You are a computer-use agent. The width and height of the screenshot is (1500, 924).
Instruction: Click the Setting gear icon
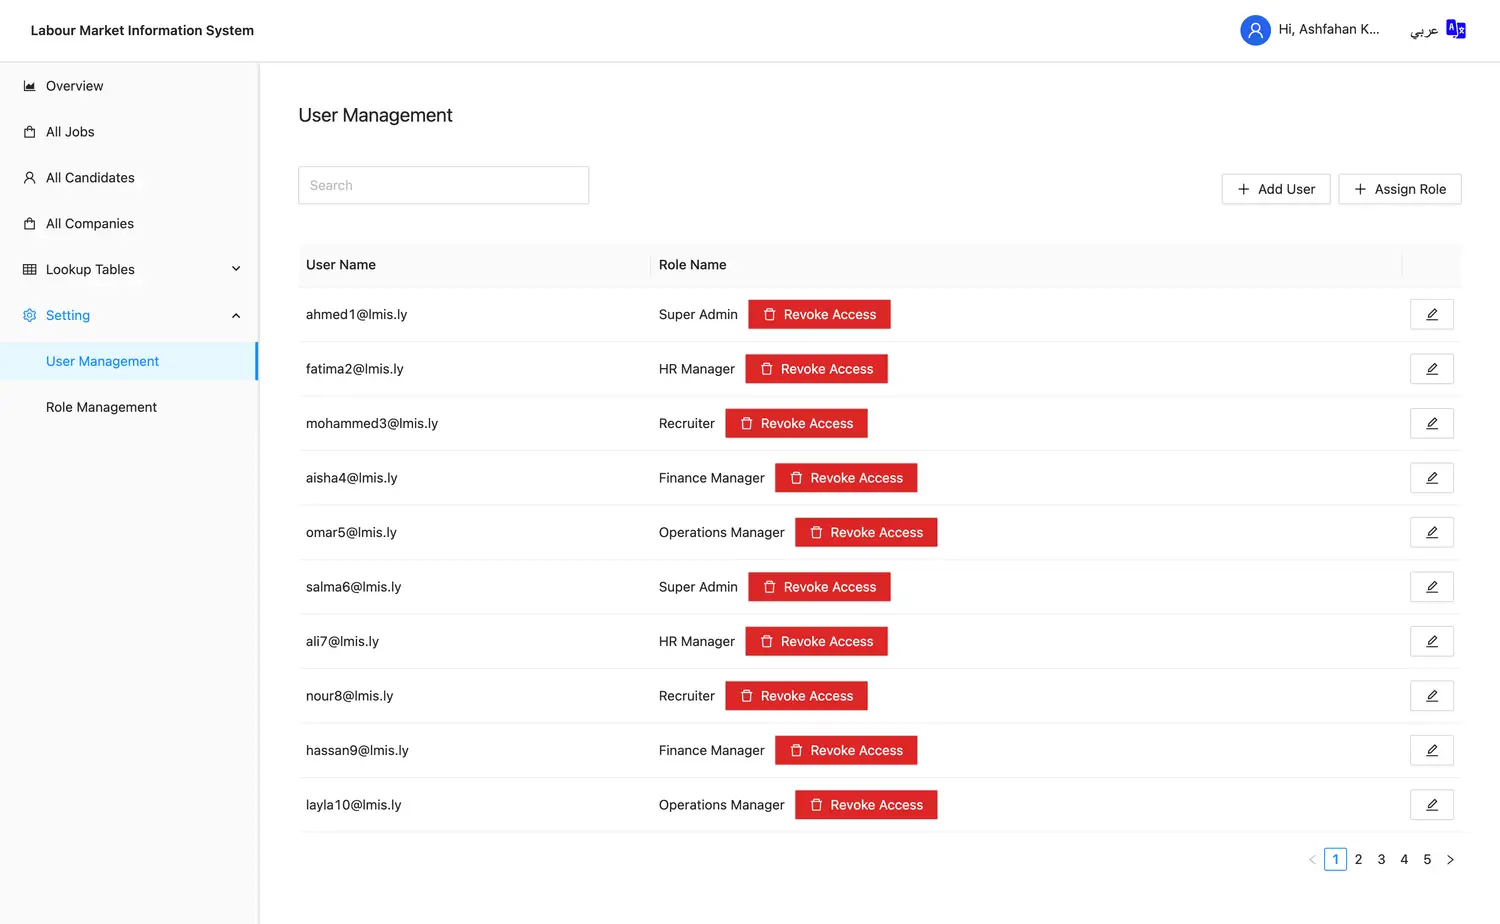[30, 315]
